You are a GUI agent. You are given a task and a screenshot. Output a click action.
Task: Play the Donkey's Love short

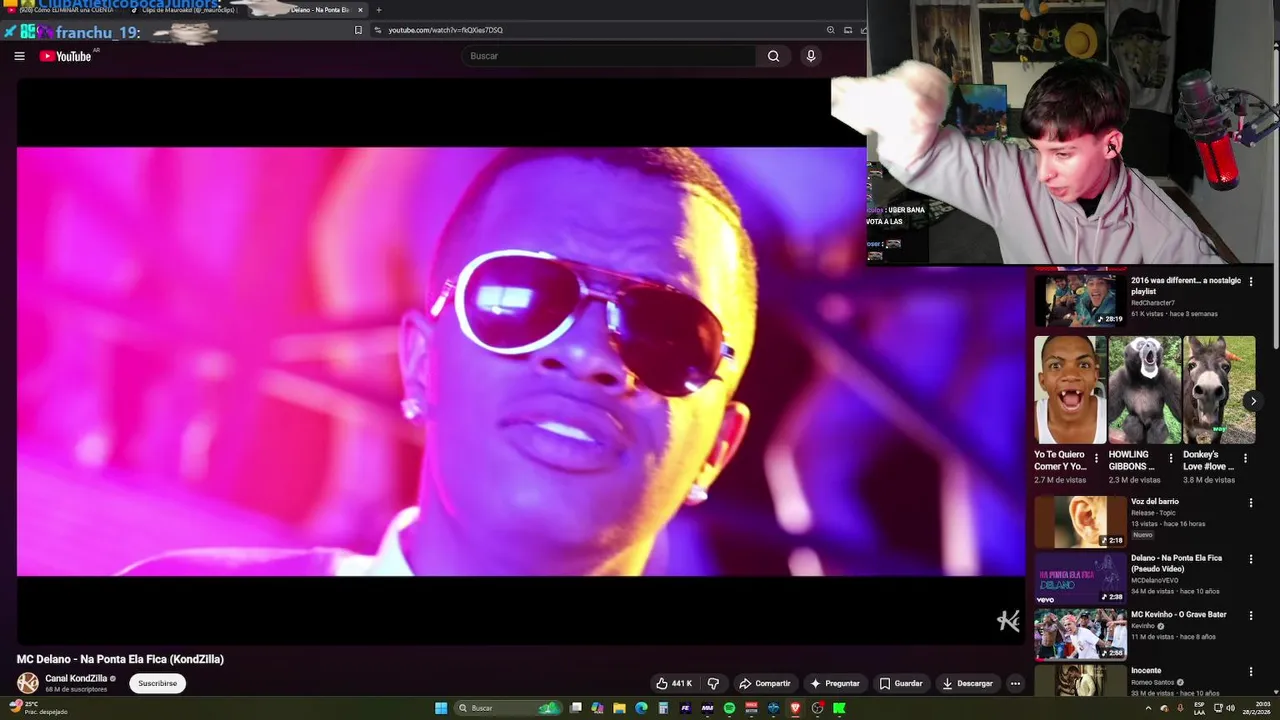click(1219, 390)
